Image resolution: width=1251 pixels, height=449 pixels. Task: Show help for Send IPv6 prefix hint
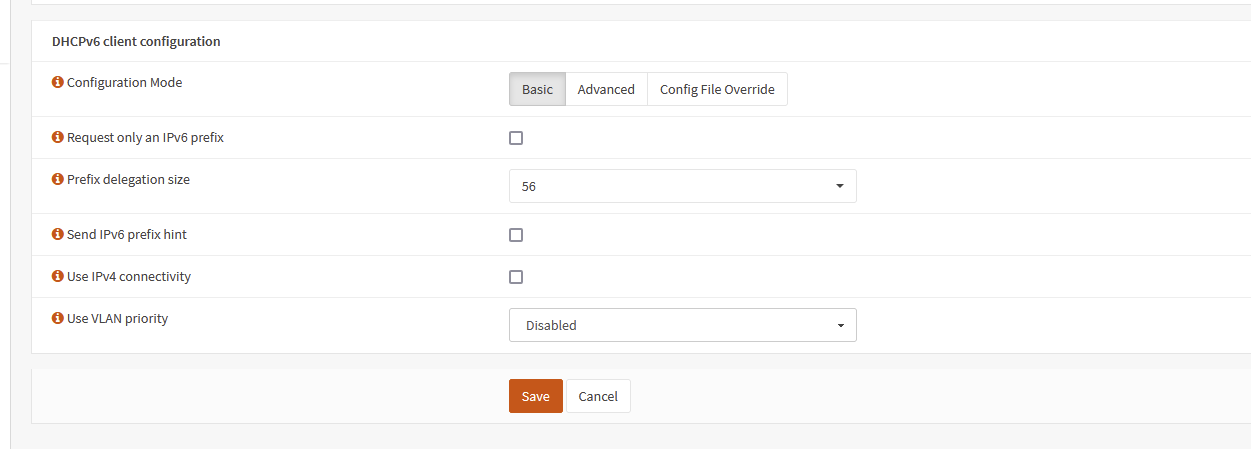[57, 235]
